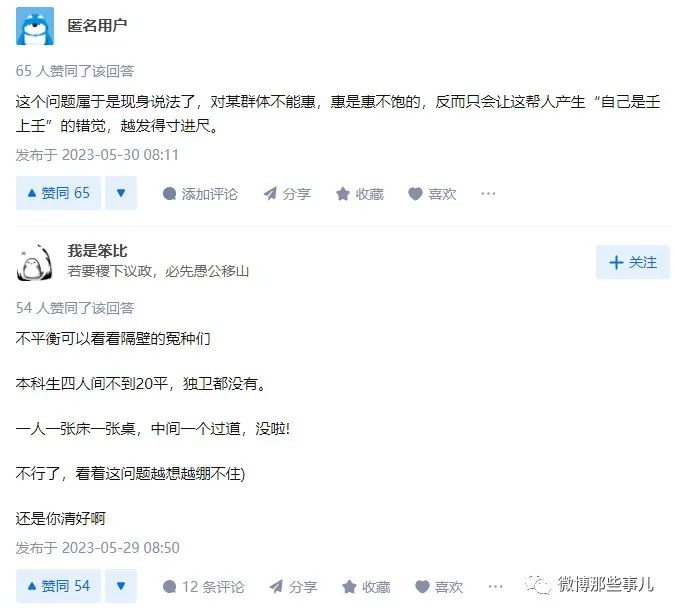The height and width of the screenshot is (614, 675).
Task: Upvote the first answer (赞同 65)
Action: [58, 193]
